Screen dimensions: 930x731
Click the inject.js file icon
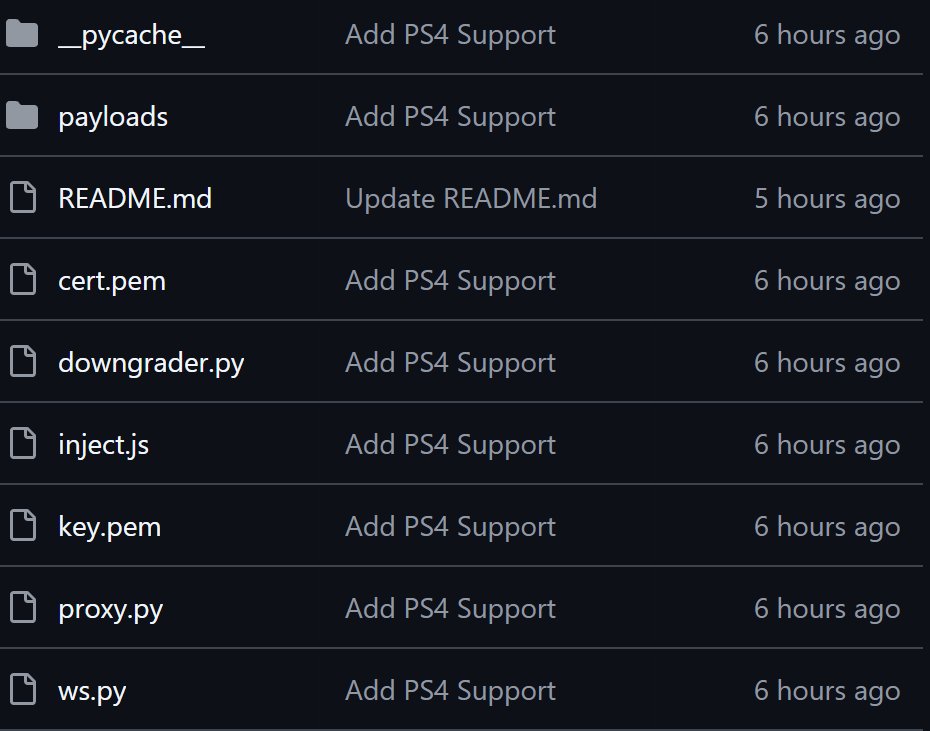click(x=21, y=445)
